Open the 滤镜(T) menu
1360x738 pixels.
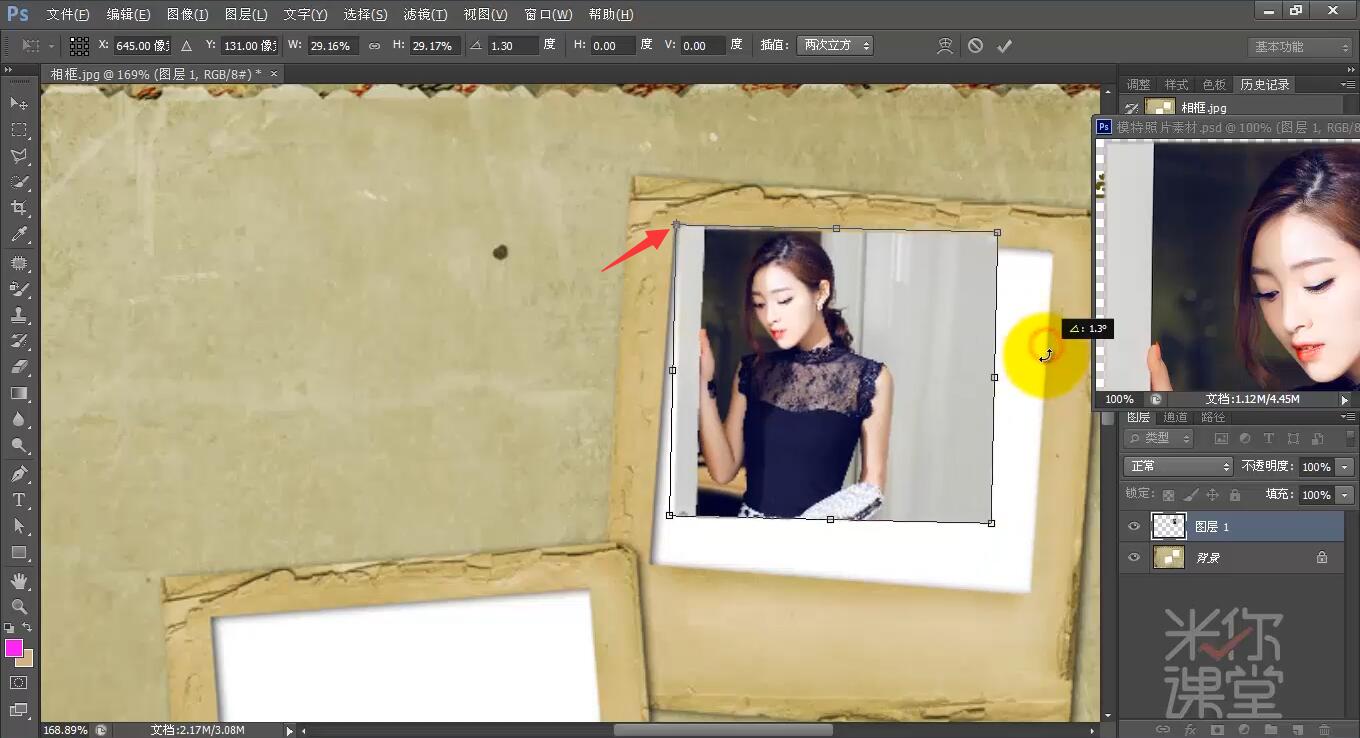pyautogui.click(x=425, y=15)
